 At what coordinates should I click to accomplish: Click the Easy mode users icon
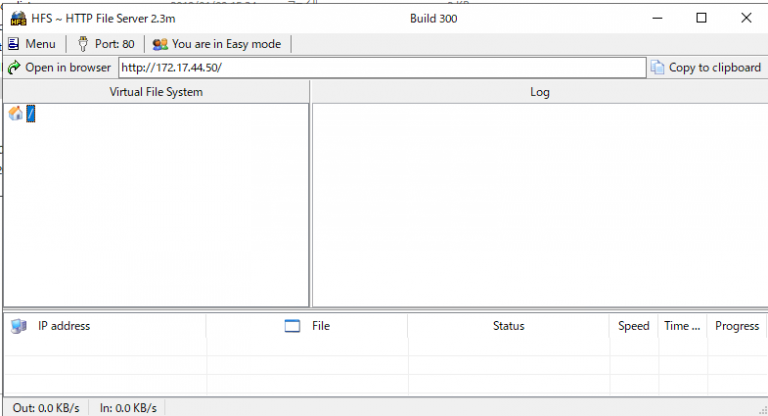pos(160,45)
